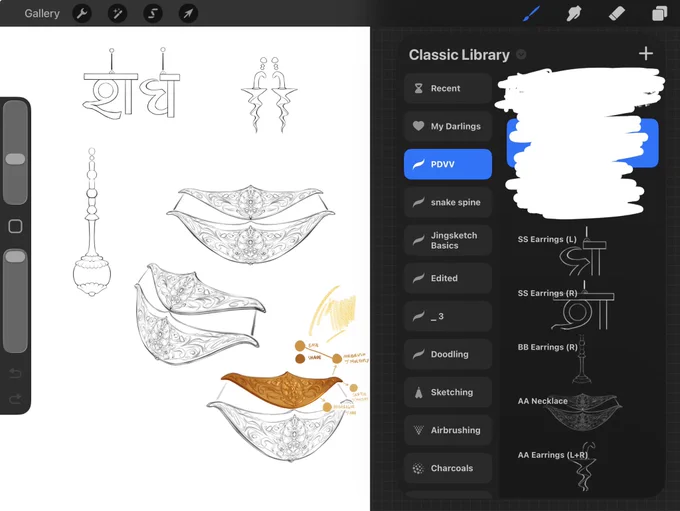Click the Classic Library title
The image size is (680, 511).
(459, 55)
